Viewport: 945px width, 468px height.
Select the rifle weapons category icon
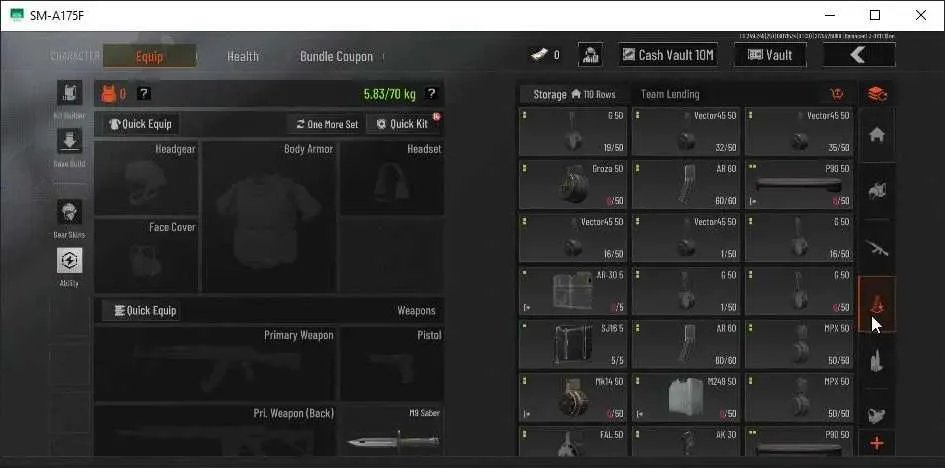tap(876, 248)
